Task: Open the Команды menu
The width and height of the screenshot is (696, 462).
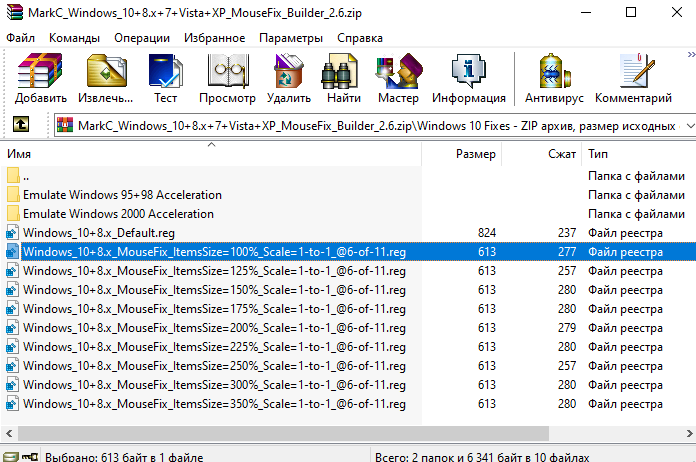Action: point(74,38)
